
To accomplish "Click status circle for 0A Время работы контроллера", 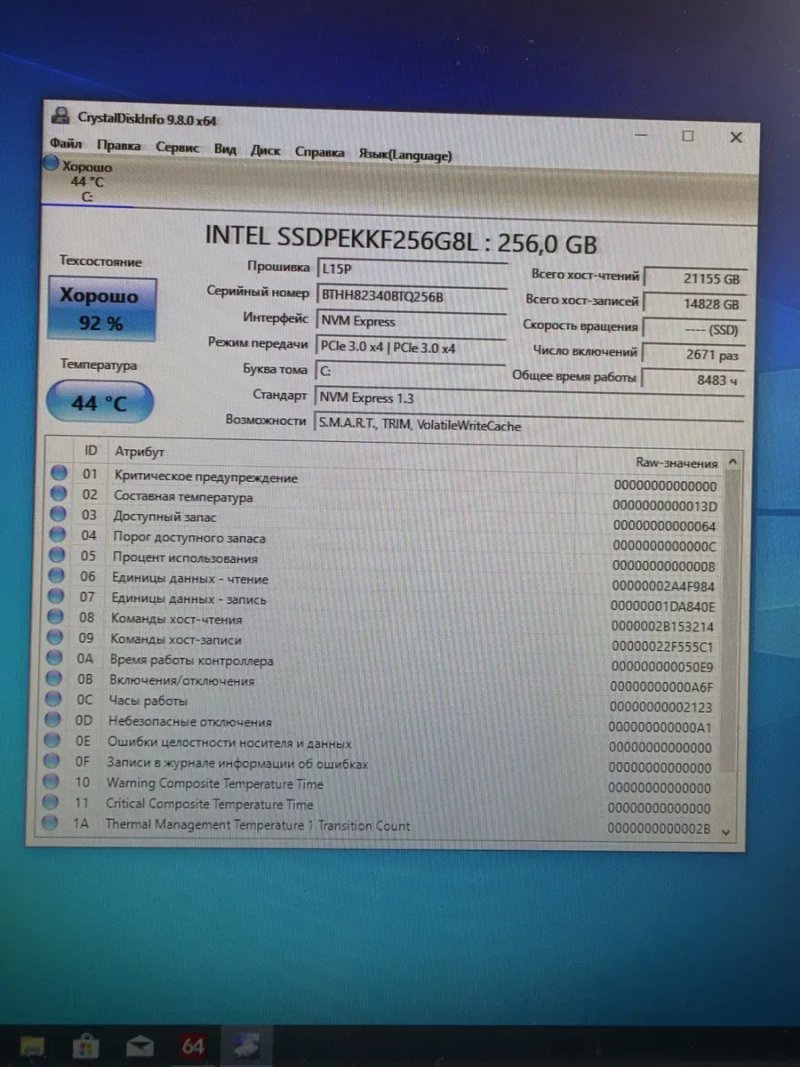I will pos(54,658).
